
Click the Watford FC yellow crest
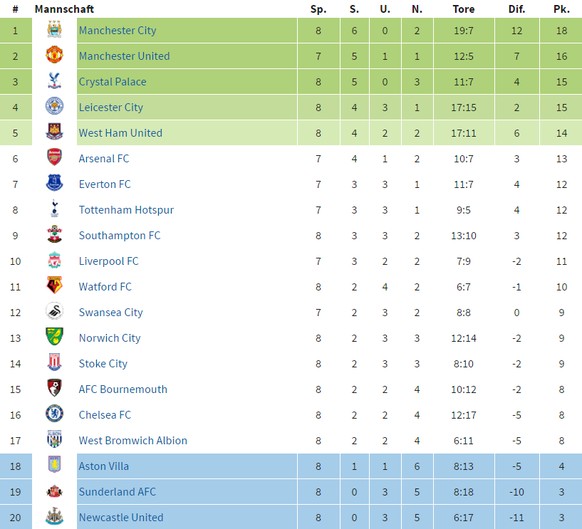tap(54, 285)
